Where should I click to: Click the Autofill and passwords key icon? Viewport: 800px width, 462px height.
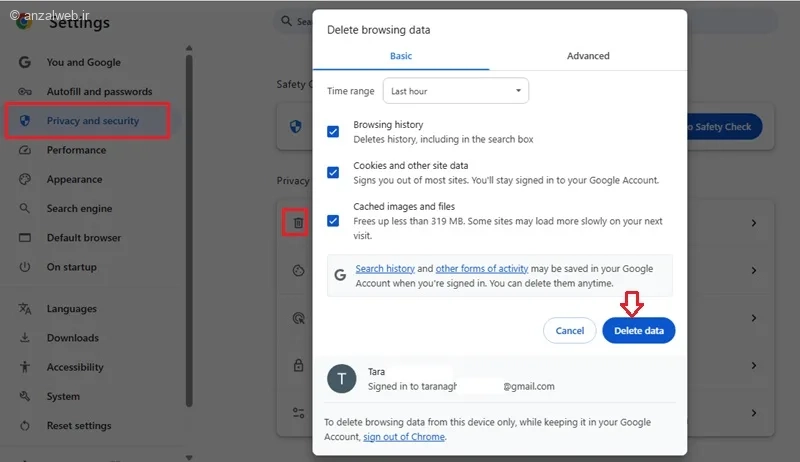[x=25, y=91]
